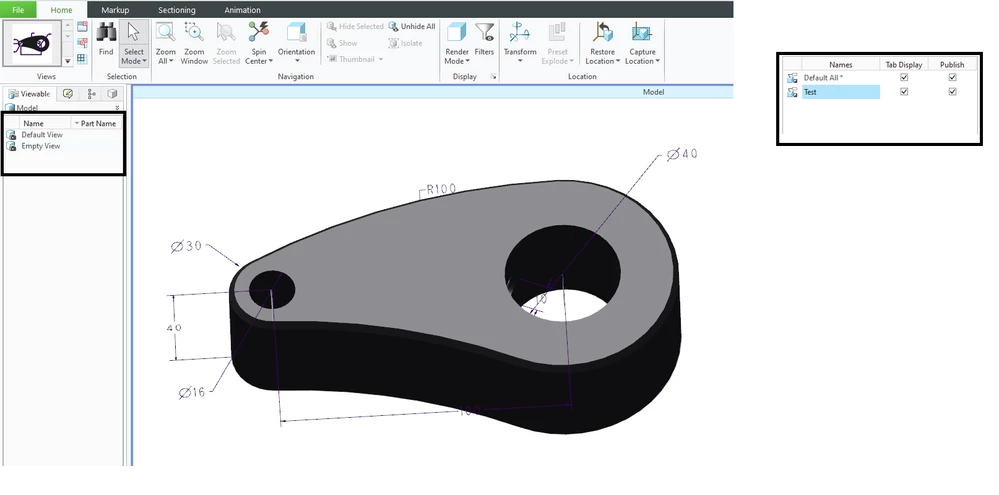
Task: Switch to the Home ribbon tab
Action: click(x=61, y=10)
